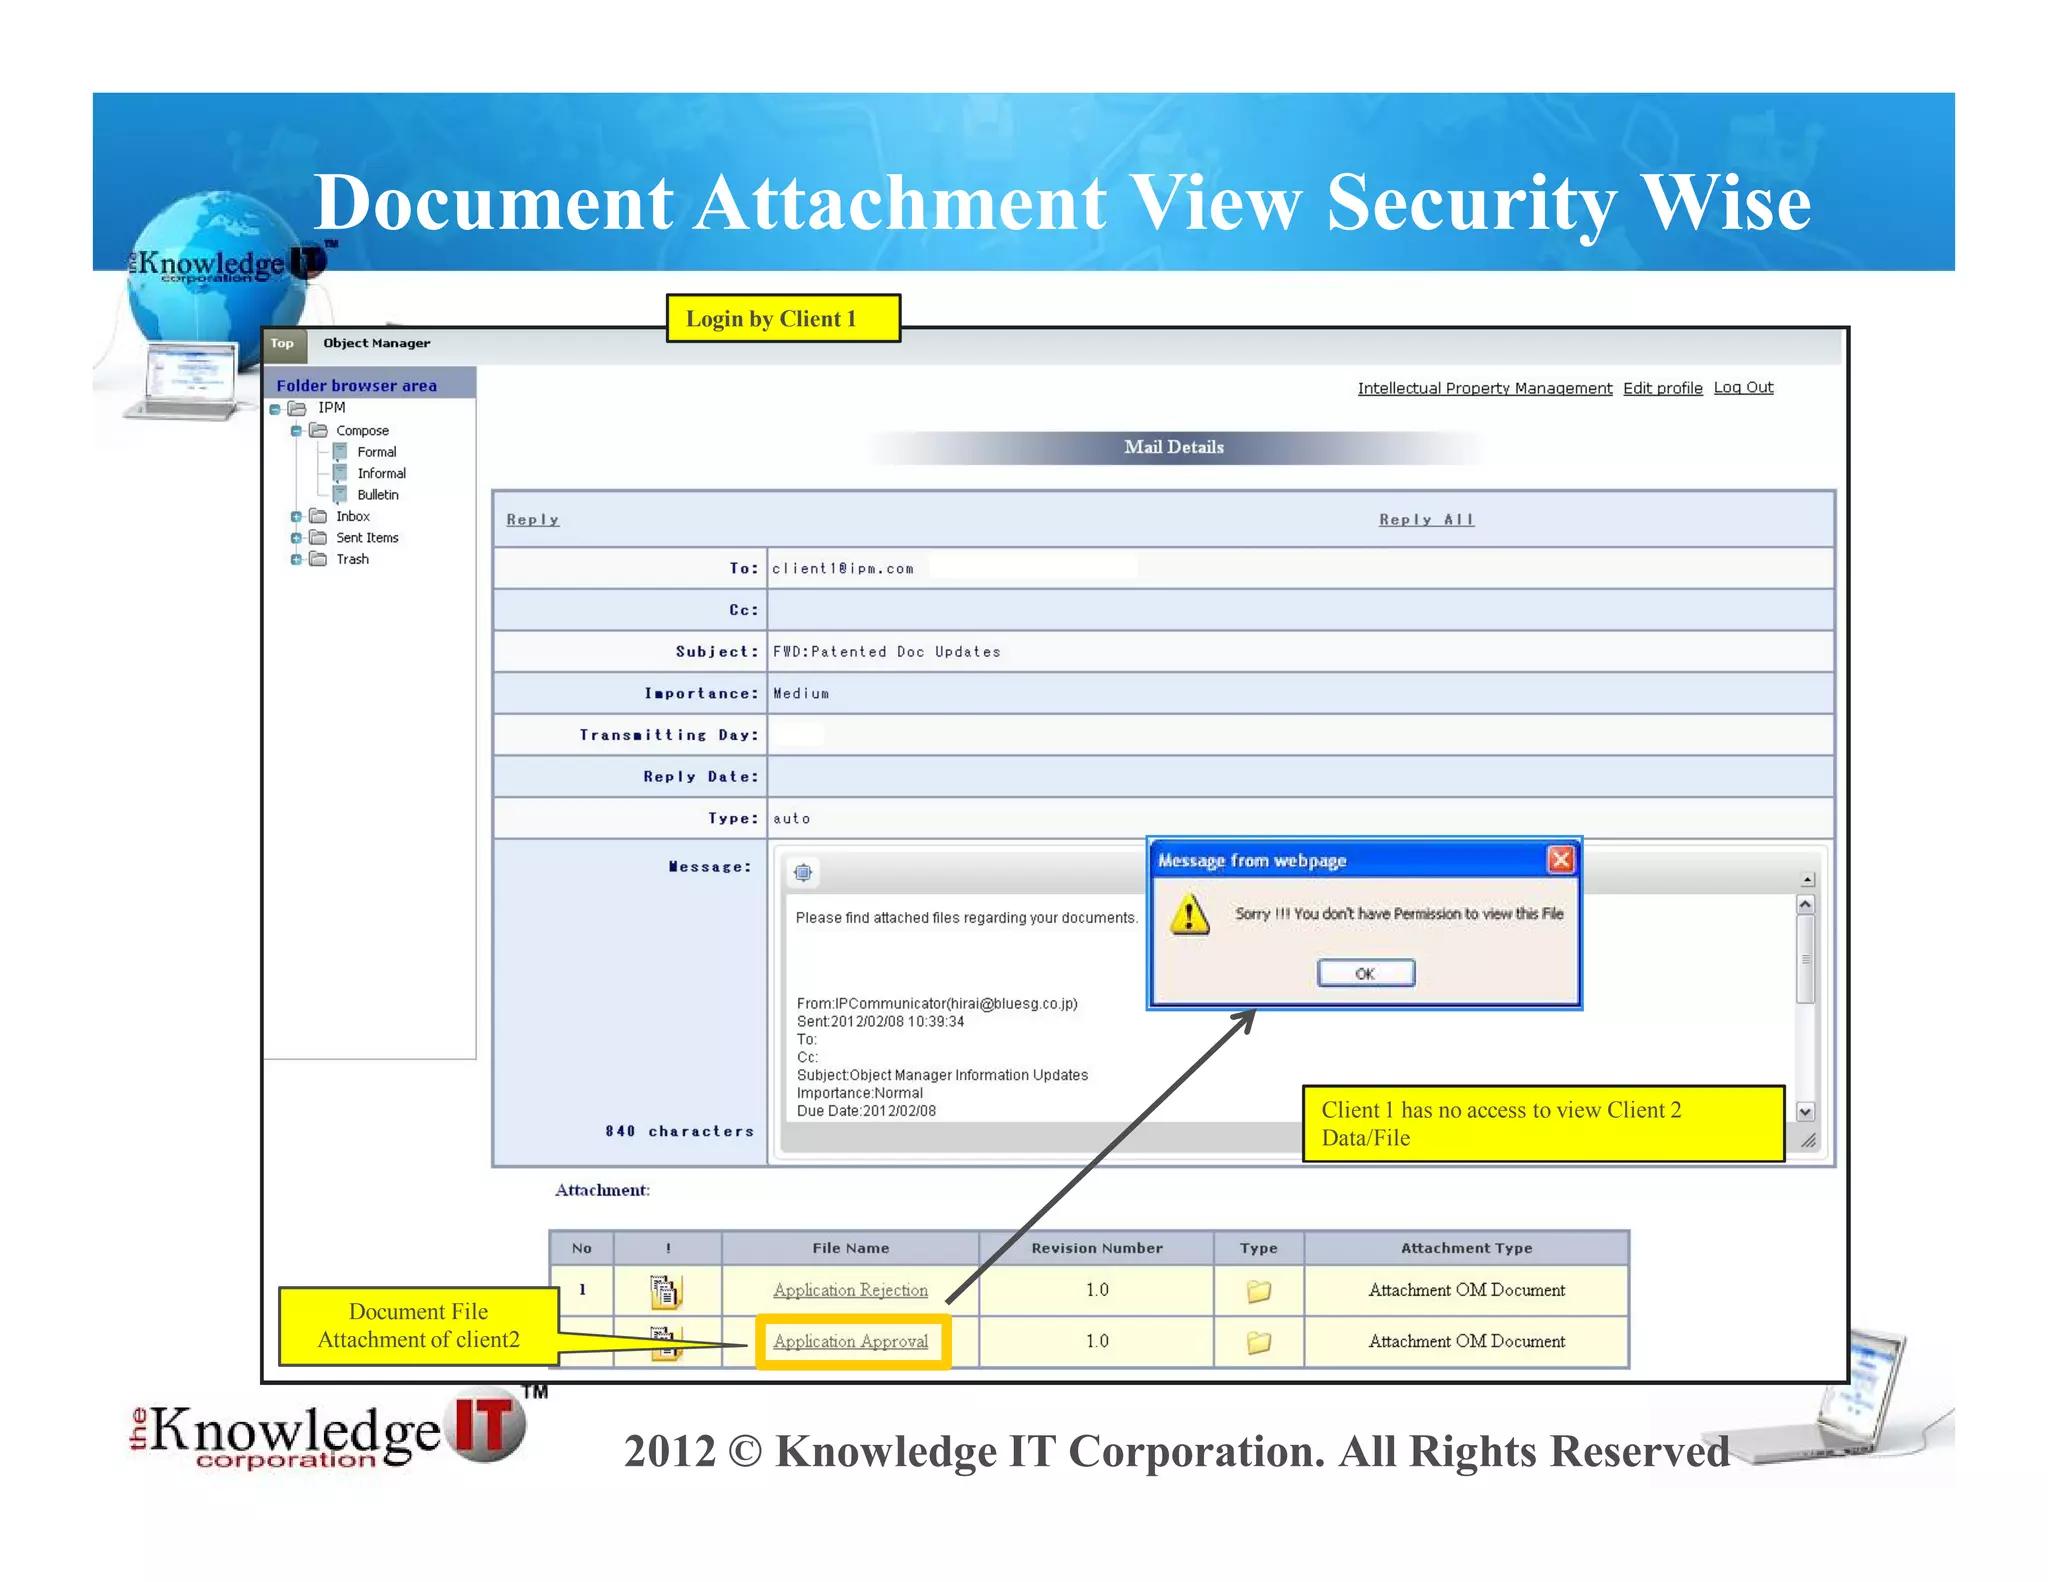Click the Log Out link
Screen dimensions: 2048x1582
pos(1743,387)
